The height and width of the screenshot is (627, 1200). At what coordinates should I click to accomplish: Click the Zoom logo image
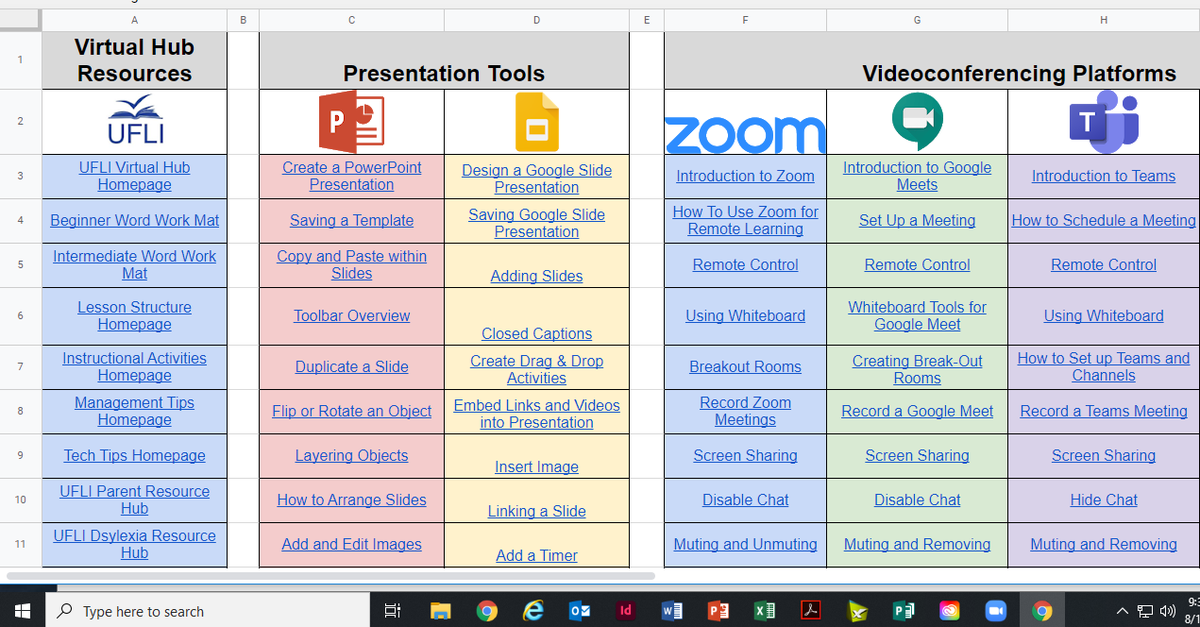click(745, 134)
